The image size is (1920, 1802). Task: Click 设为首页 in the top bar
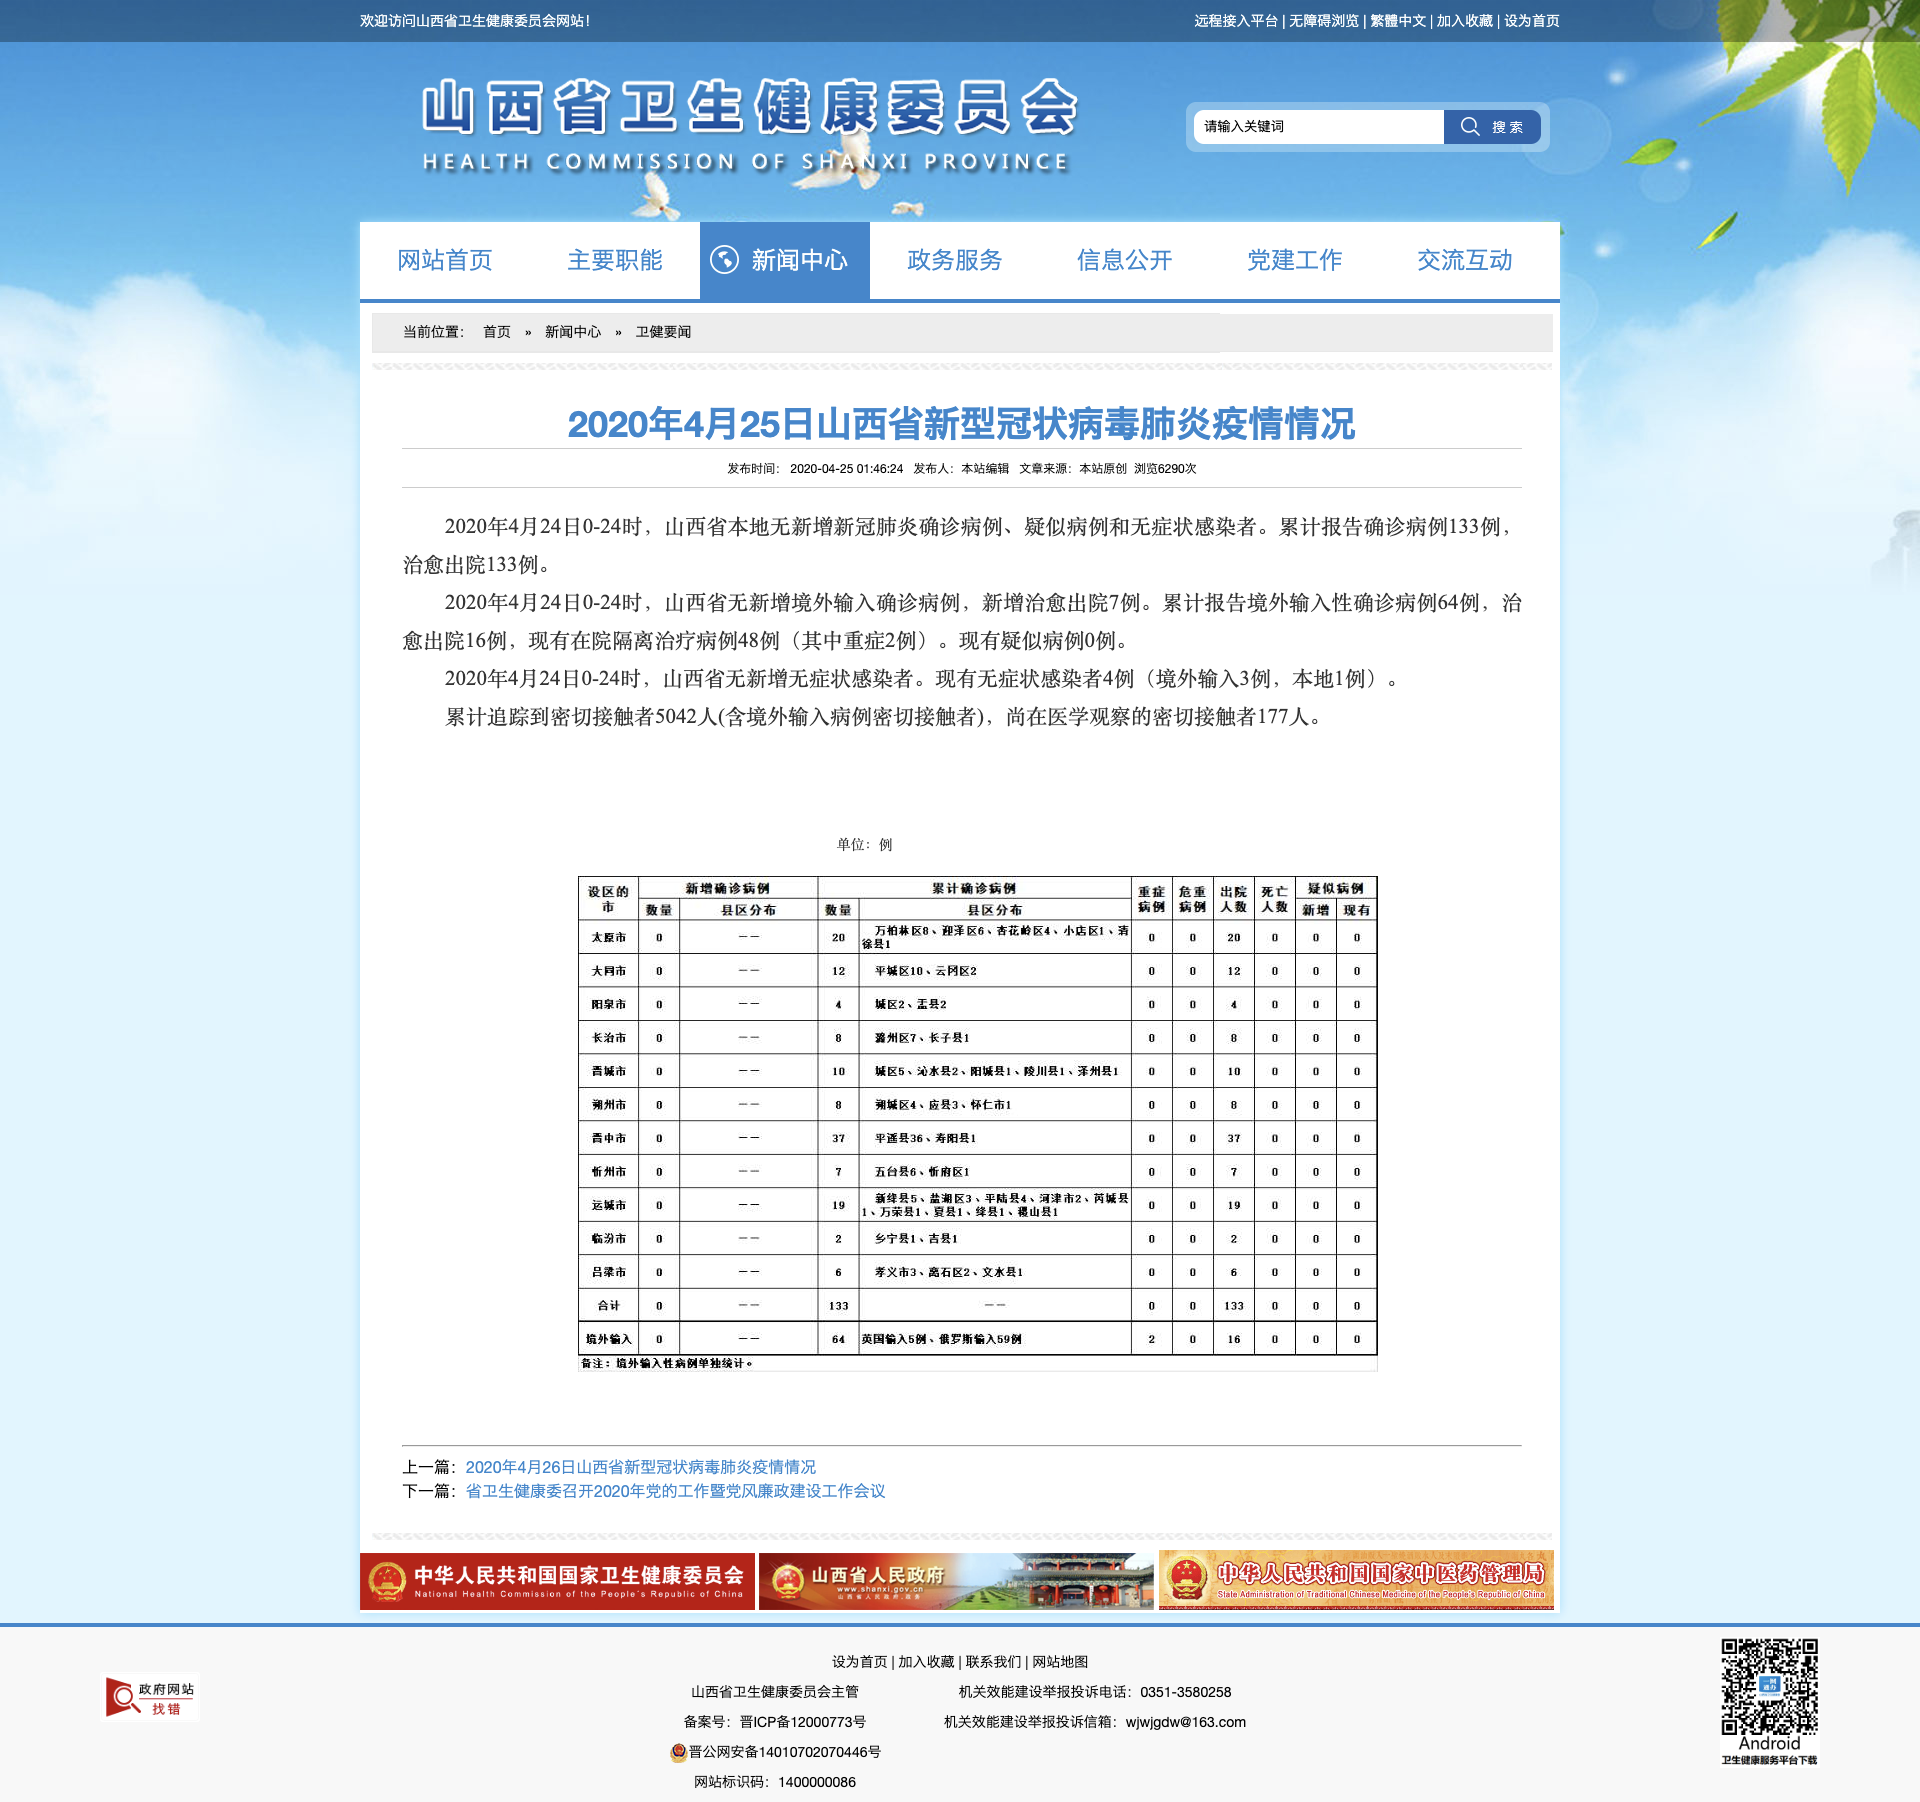click(x=1532, y=21)
